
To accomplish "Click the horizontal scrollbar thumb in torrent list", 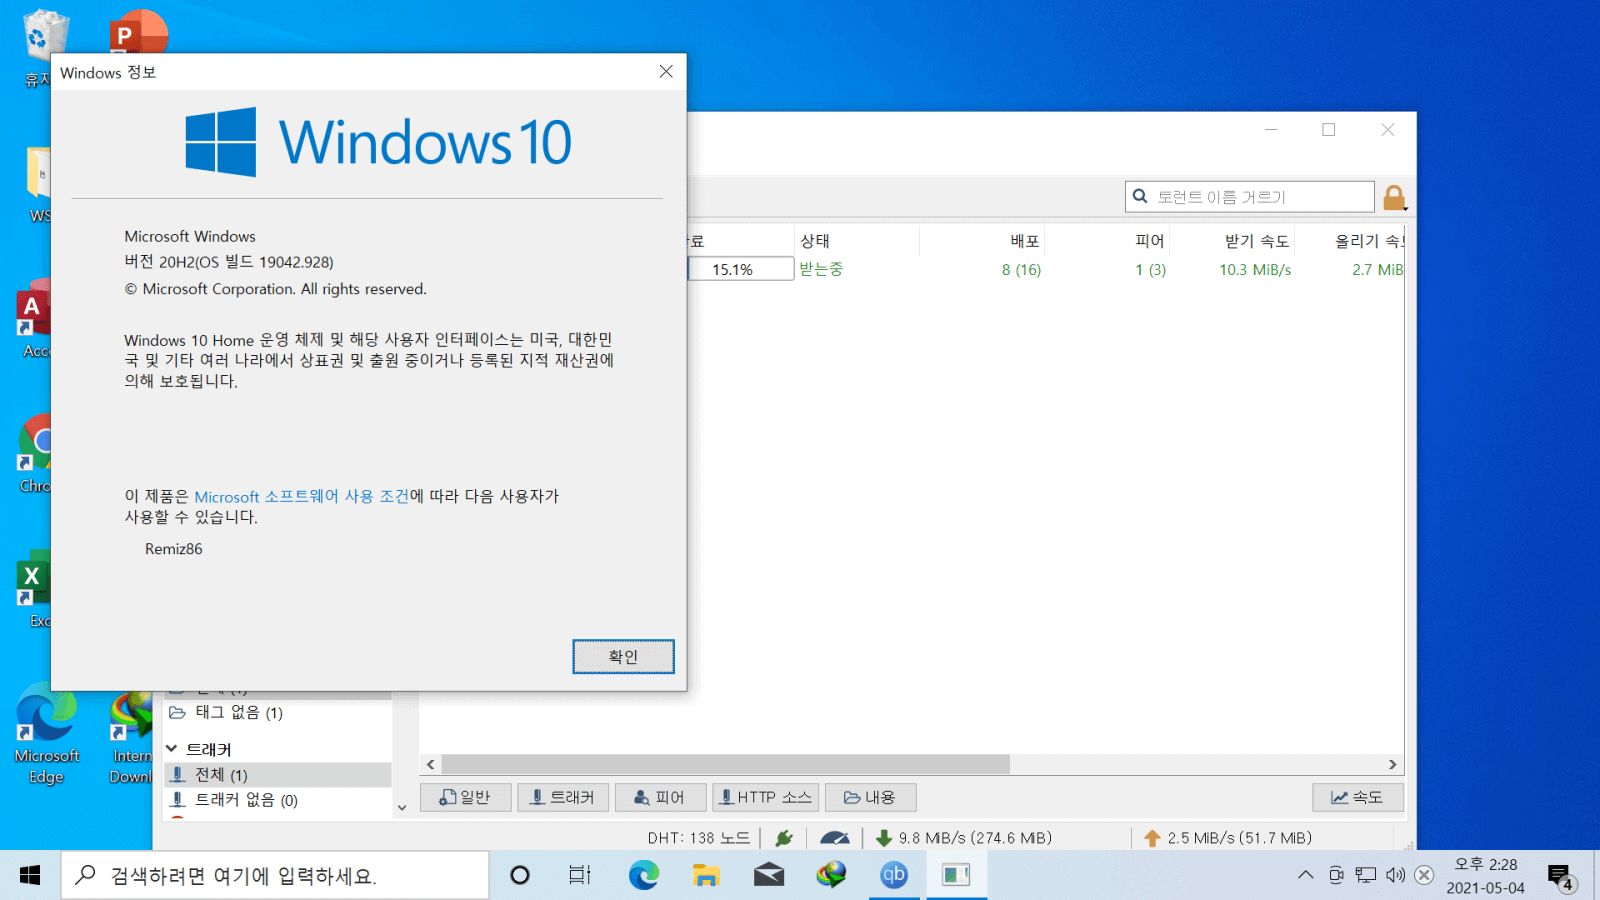I will [x=725, y=765].
